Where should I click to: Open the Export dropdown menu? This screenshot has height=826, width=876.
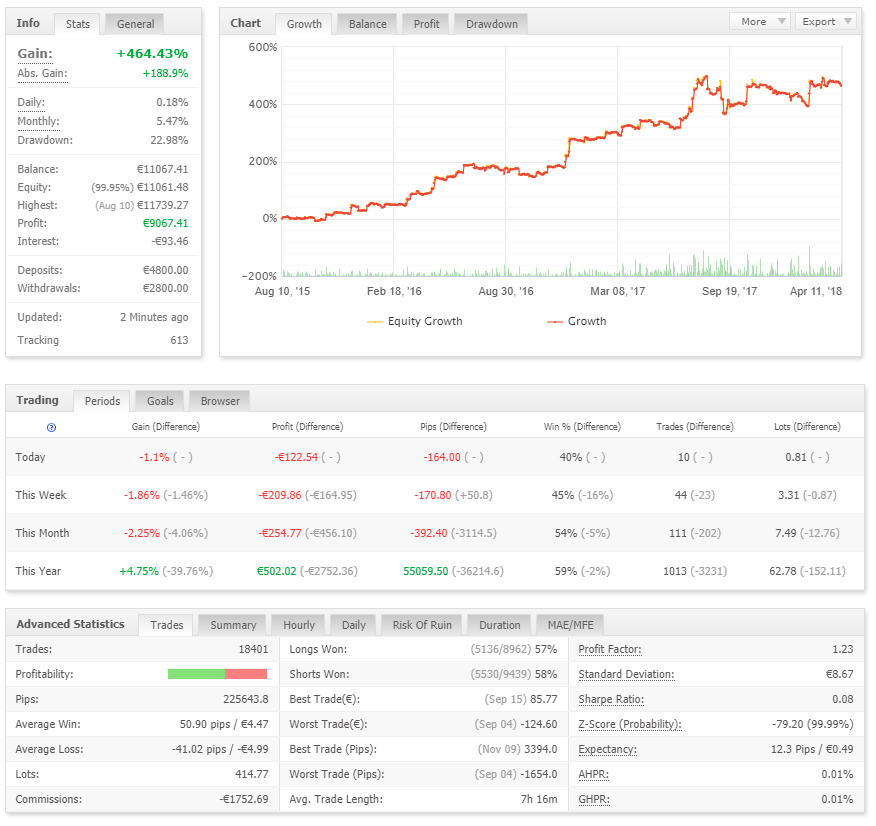[826, 21]
